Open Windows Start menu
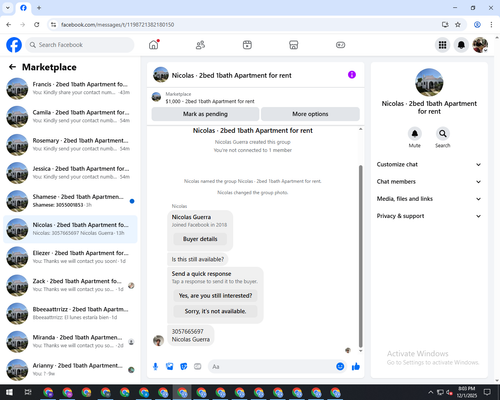 (9, 392)
